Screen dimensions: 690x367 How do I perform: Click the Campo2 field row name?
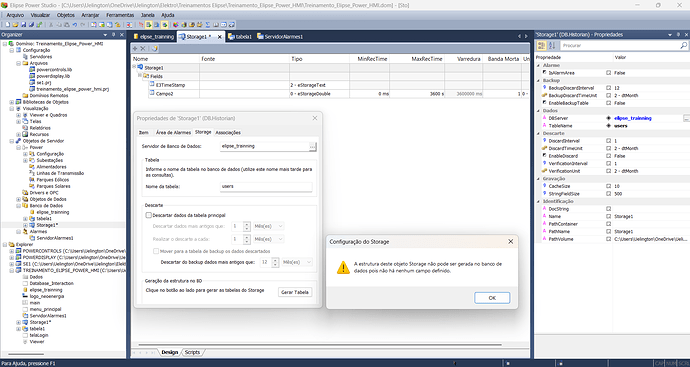coord(165,94)
